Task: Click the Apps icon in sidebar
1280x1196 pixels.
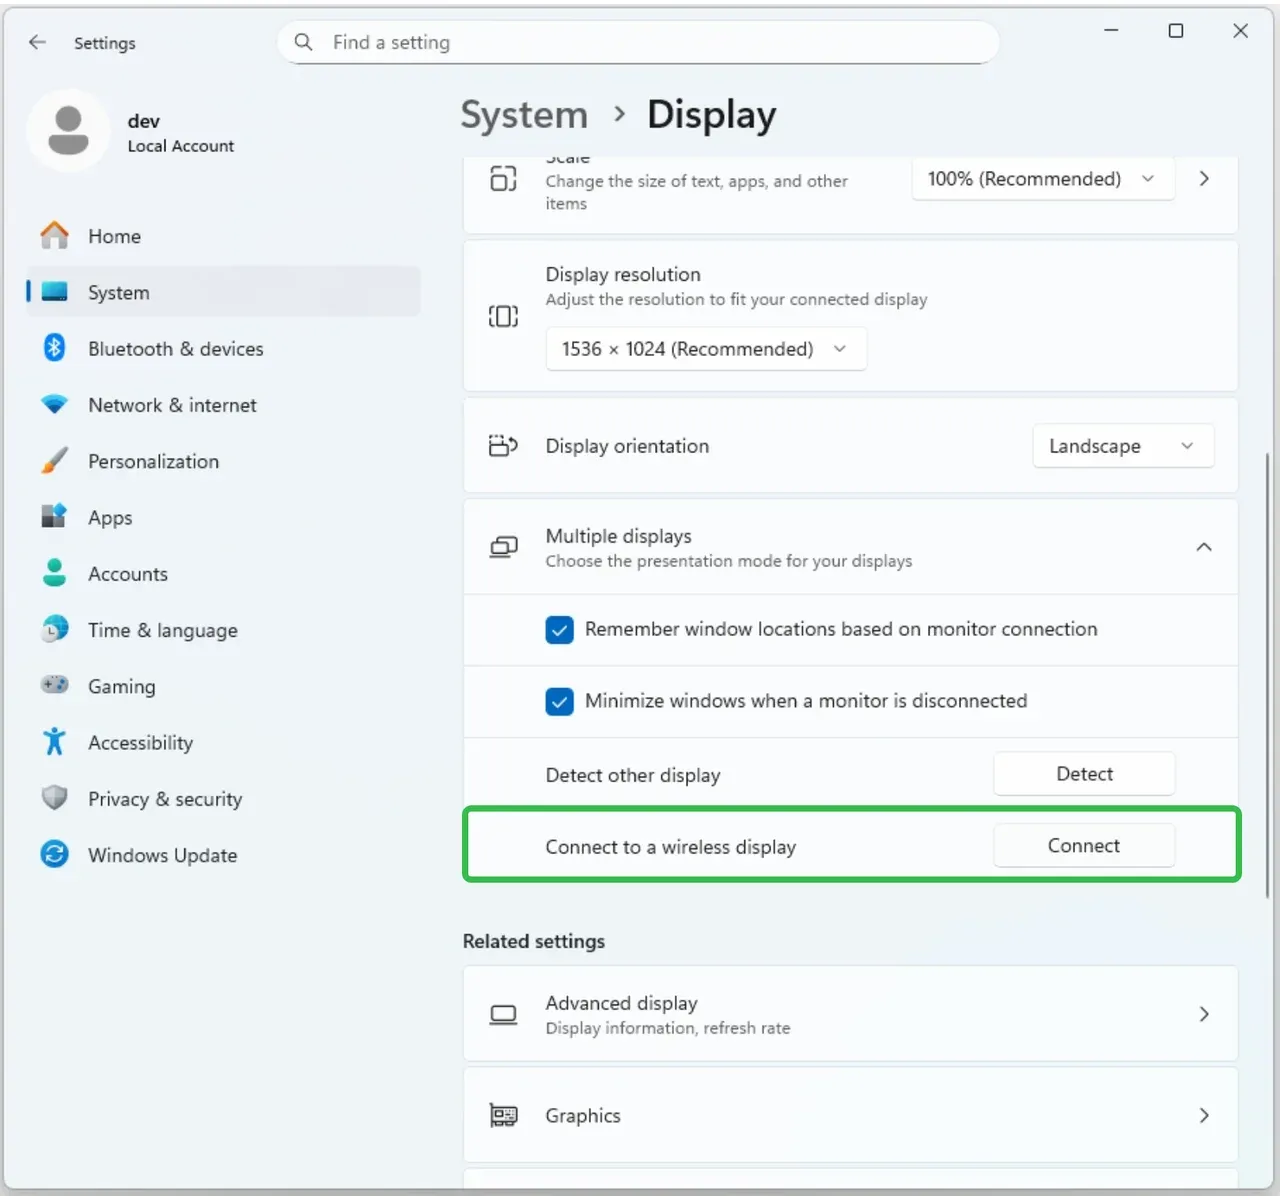Action: click(55, 517)
